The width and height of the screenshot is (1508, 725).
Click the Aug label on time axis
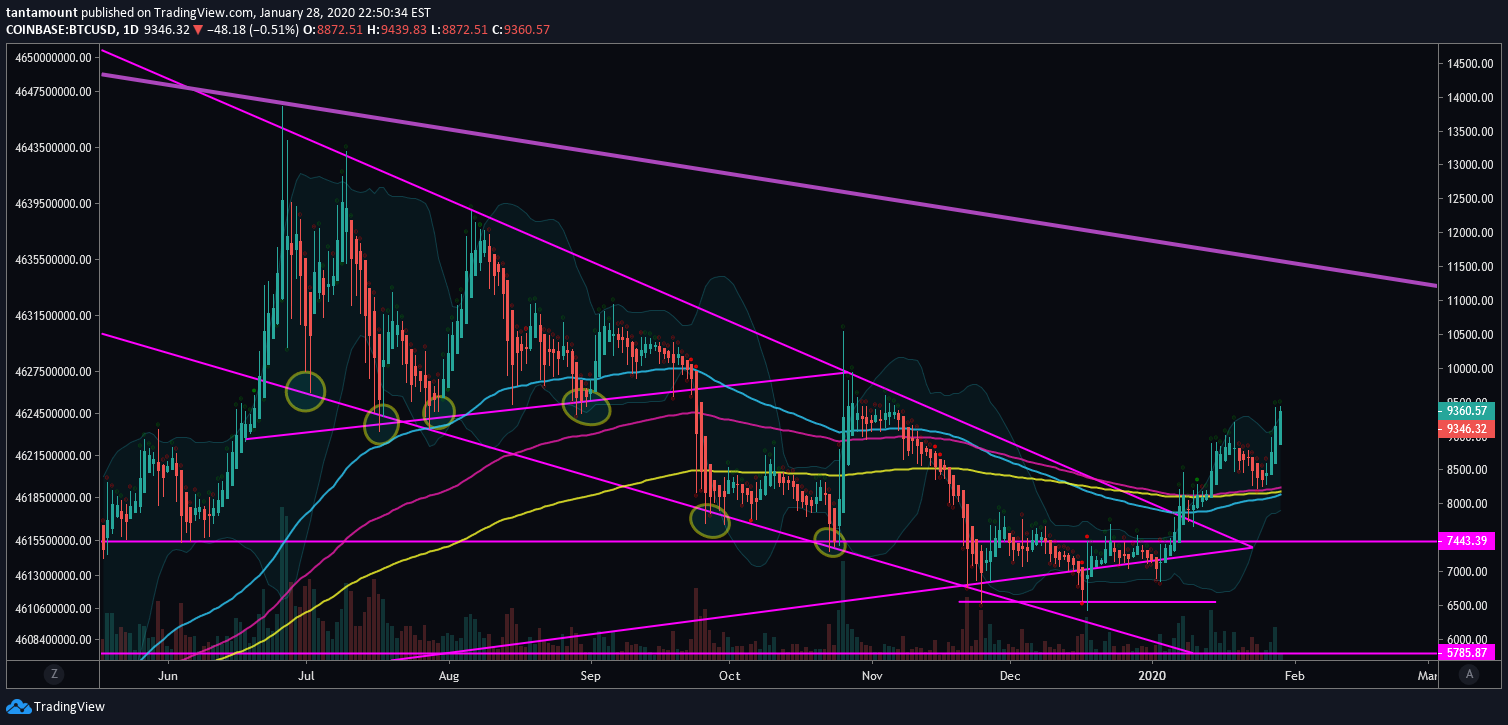click(448, 675)
